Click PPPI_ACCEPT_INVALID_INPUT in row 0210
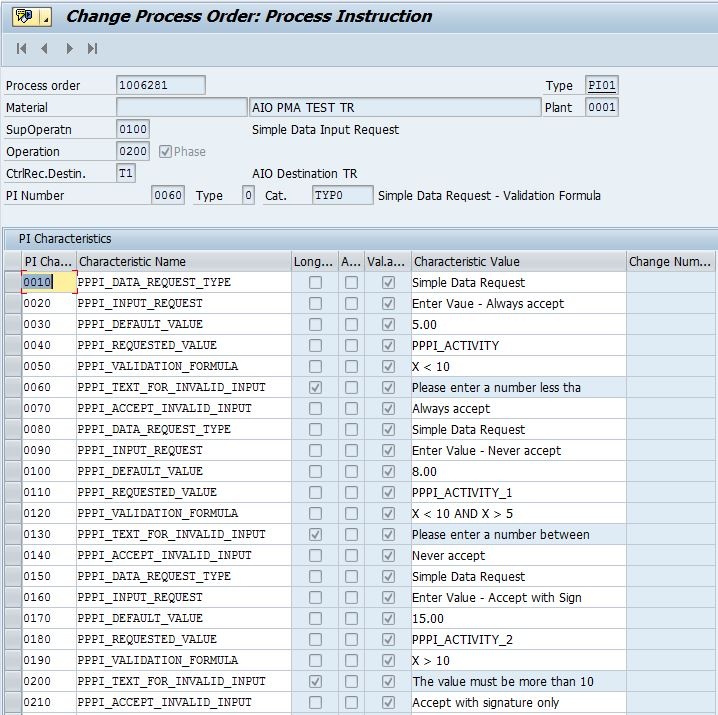718x715 pixels. coord(184,703)
